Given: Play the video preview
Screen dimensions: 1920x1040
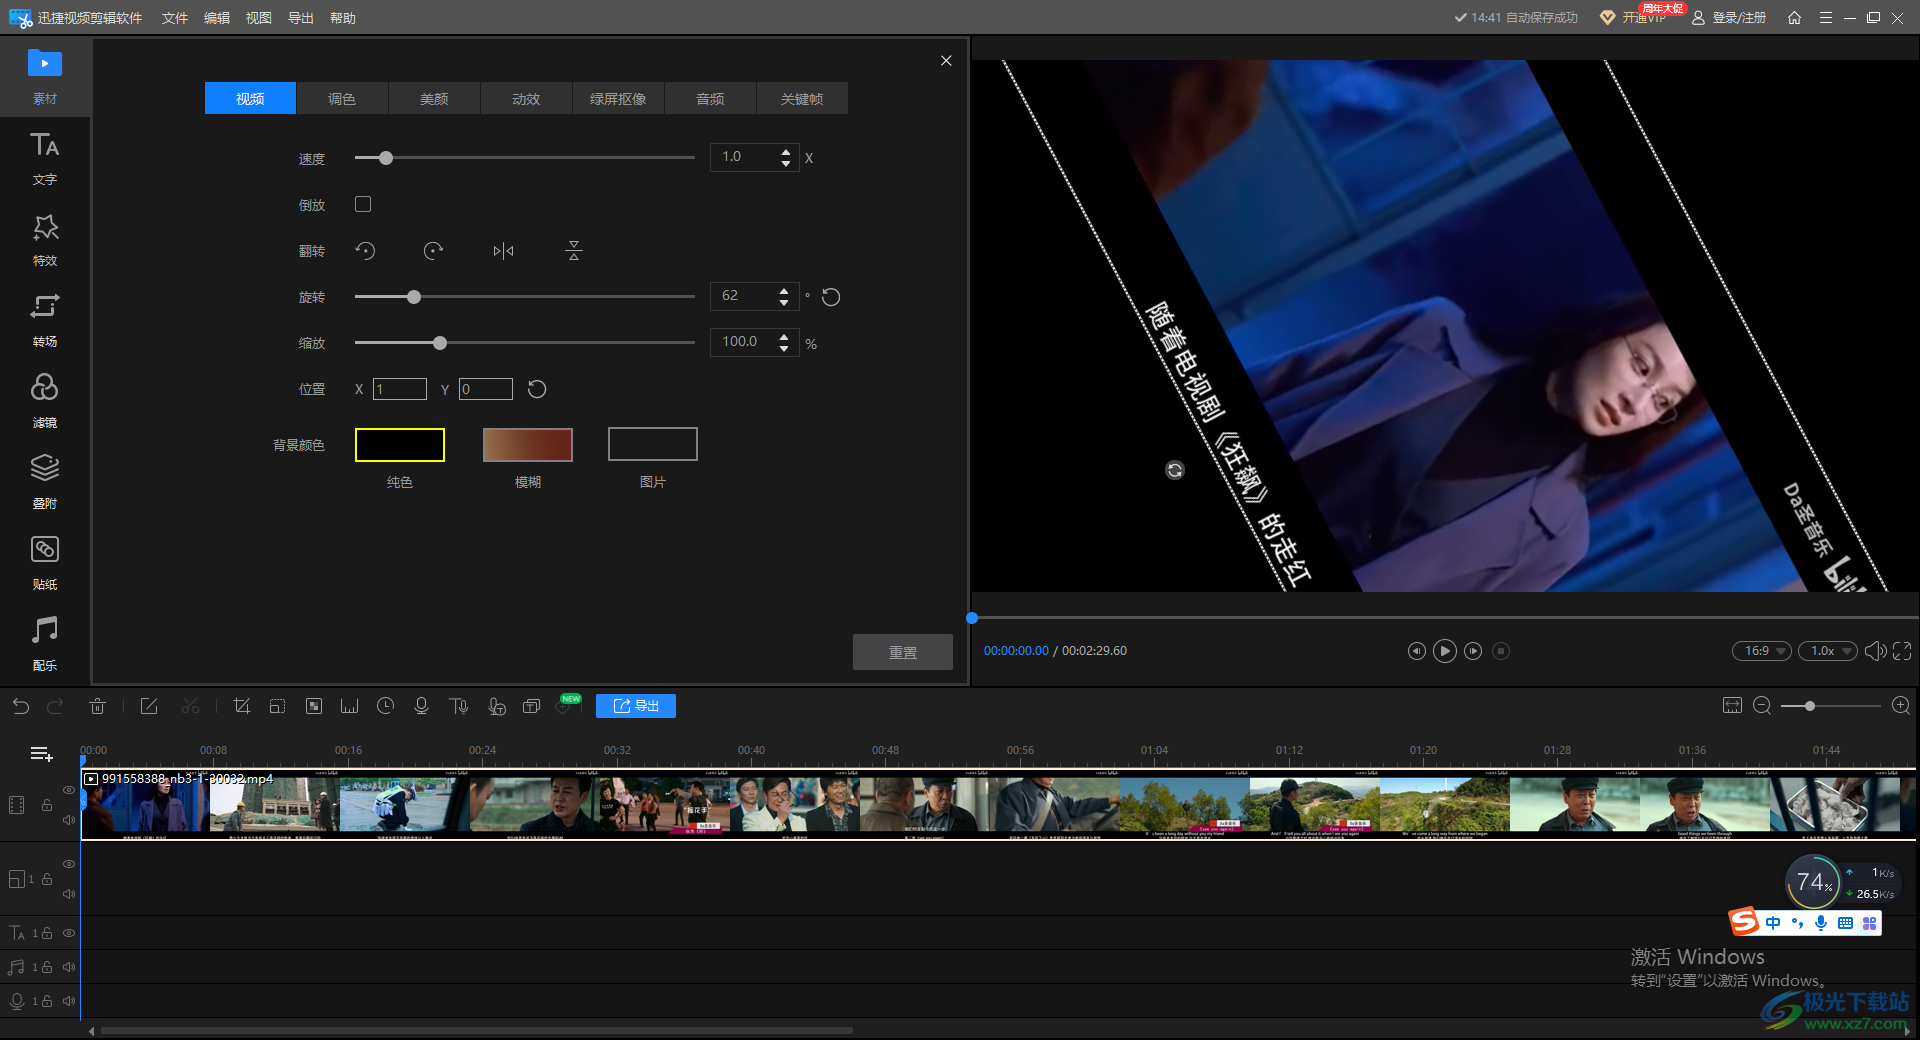Looking at the screenshot, I should (1445, 651).
